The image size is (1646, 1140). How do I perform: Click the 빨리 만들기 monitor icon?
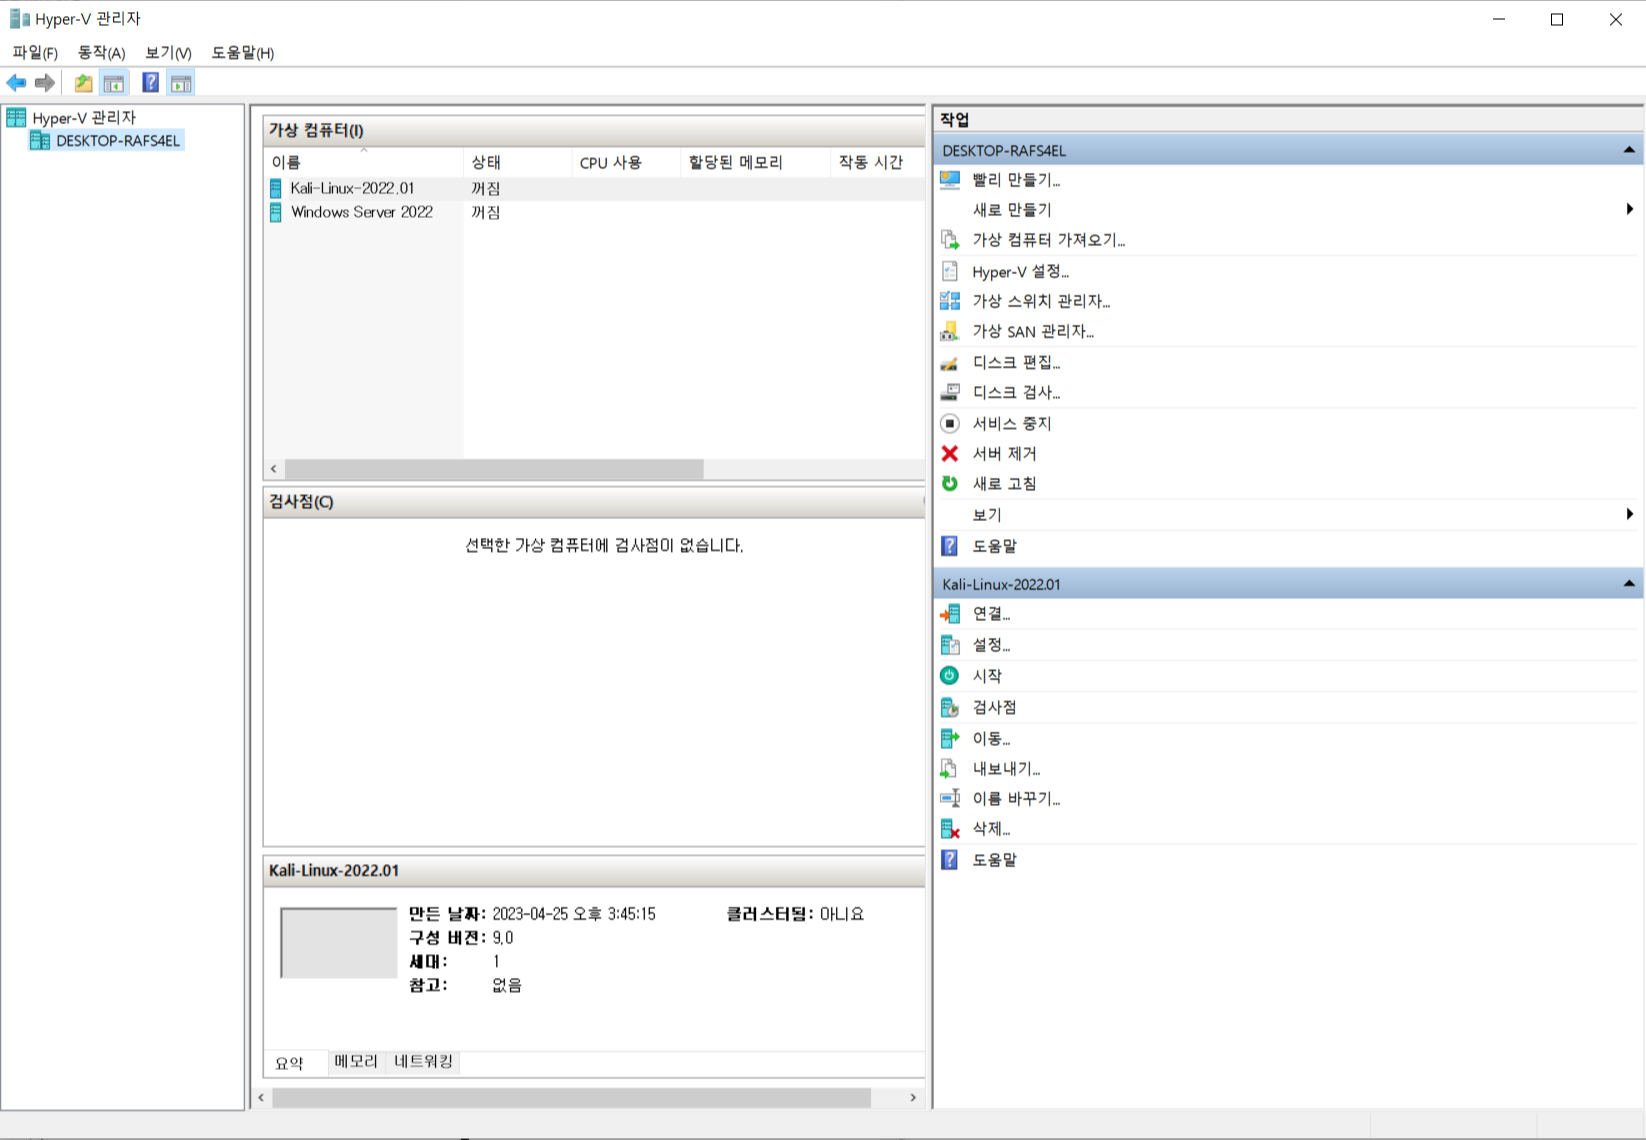point(950,180)
